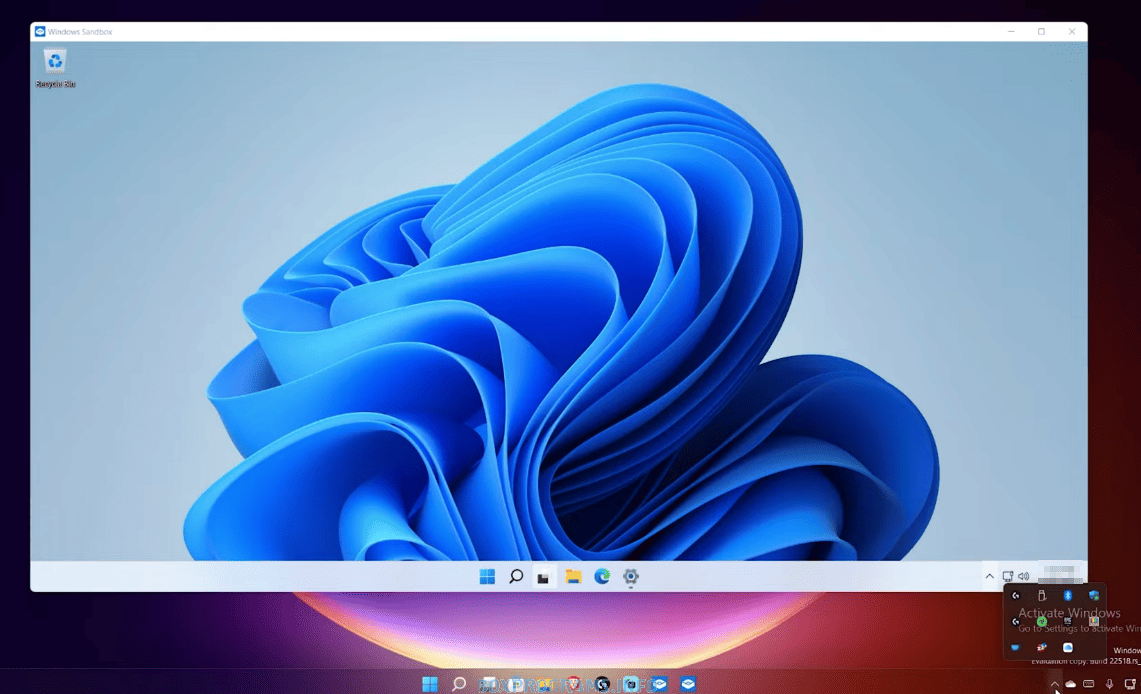This screenshot has width=1141, height=694.
Task: Open sandbox Start menu
Action: click(487, 576)
